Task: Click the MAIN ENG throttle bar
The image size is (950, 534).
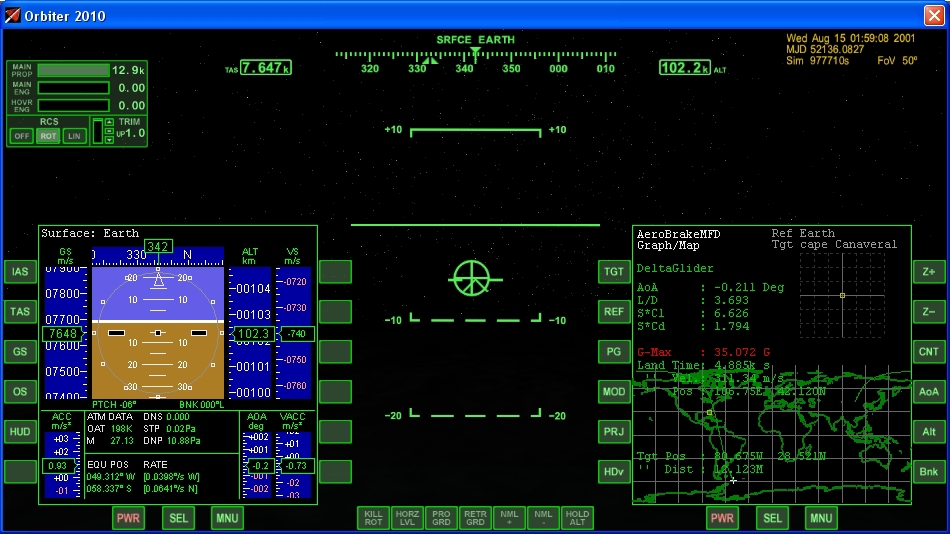Action: coord(73,88)
